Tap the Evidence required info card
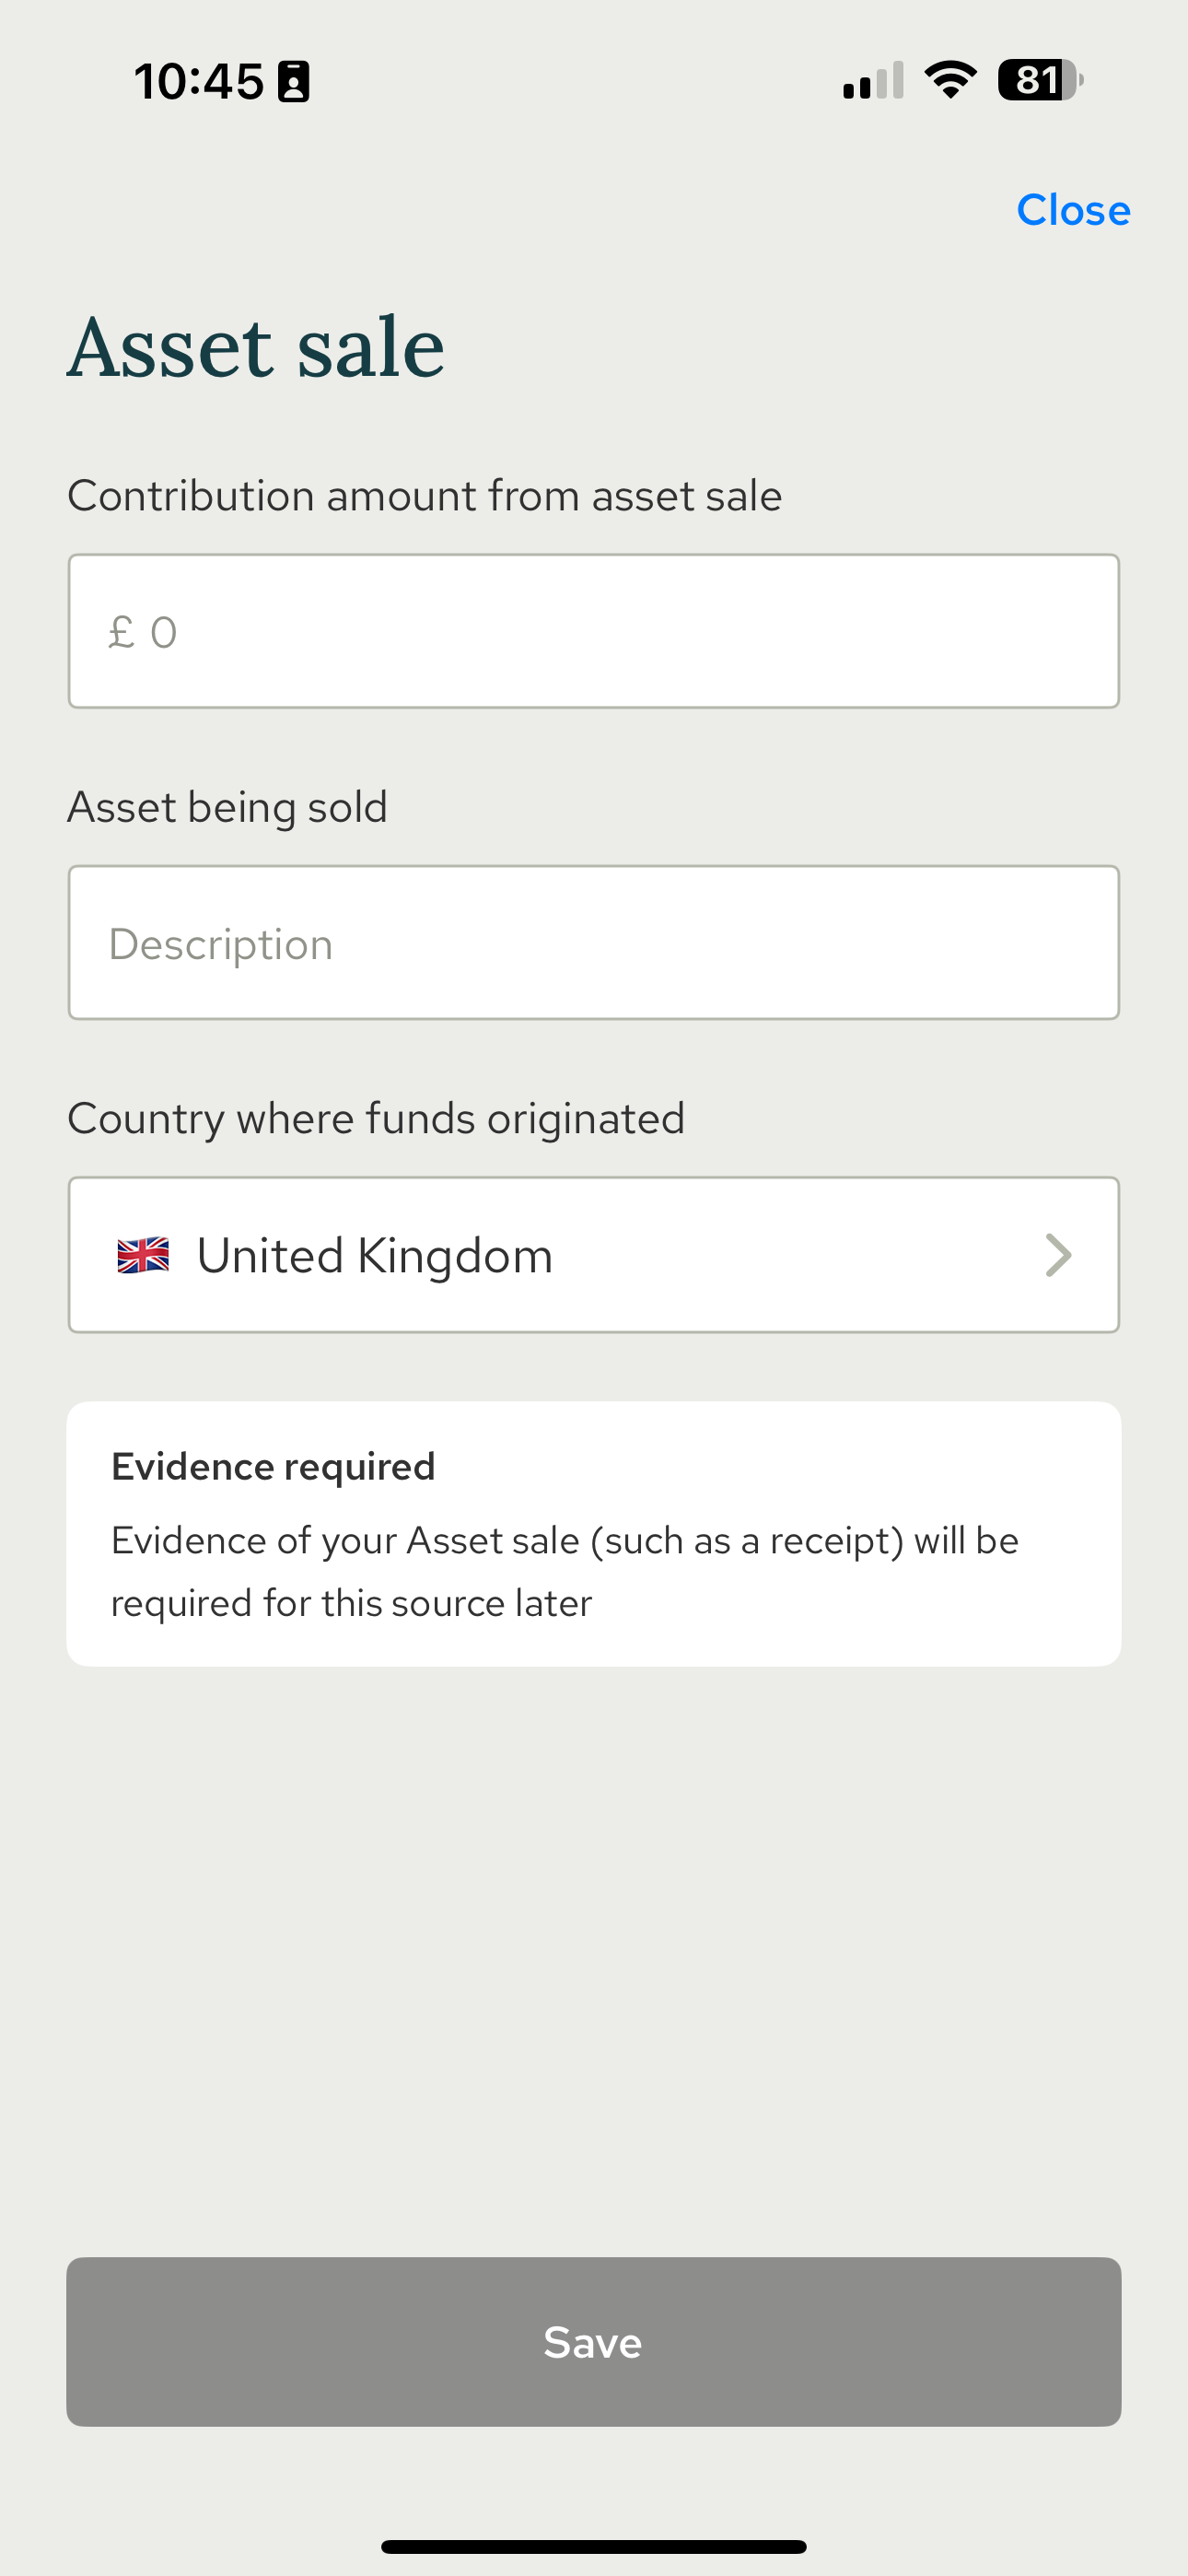This screenshot has width=1188, height=2576. 593,1533
